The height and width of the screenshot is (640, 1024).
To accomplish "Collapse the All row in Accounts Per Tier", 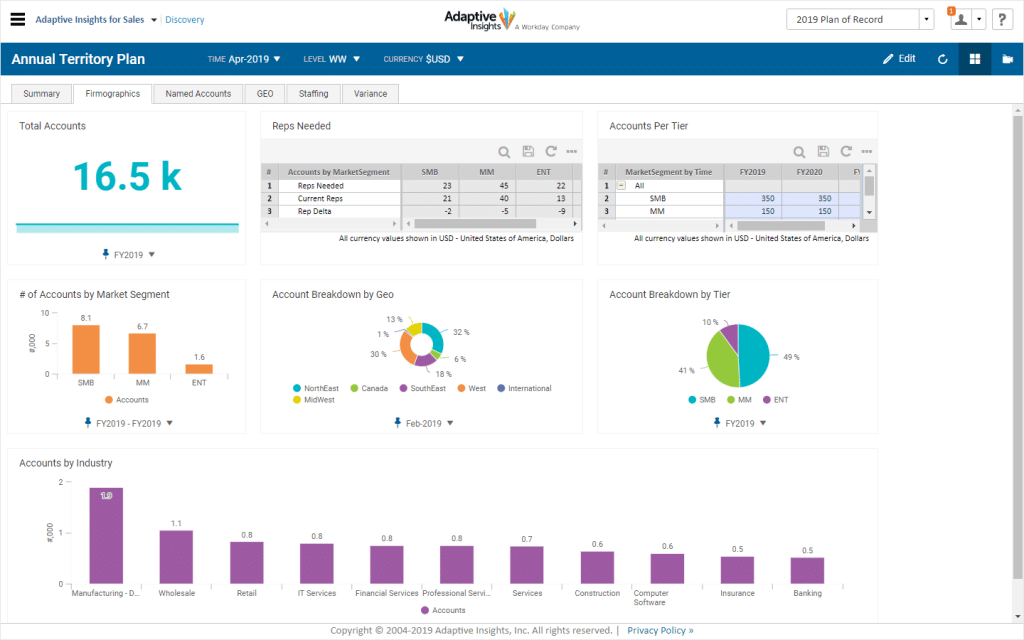I will point(622,185).
